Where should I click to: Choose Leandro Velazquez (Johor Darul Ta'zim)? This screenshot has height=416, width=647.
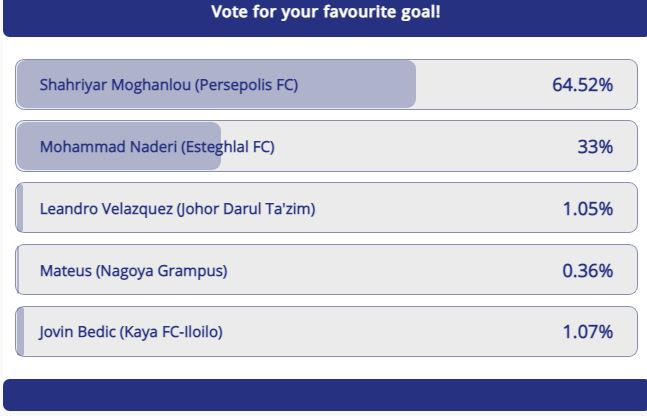tap(178, 209)
